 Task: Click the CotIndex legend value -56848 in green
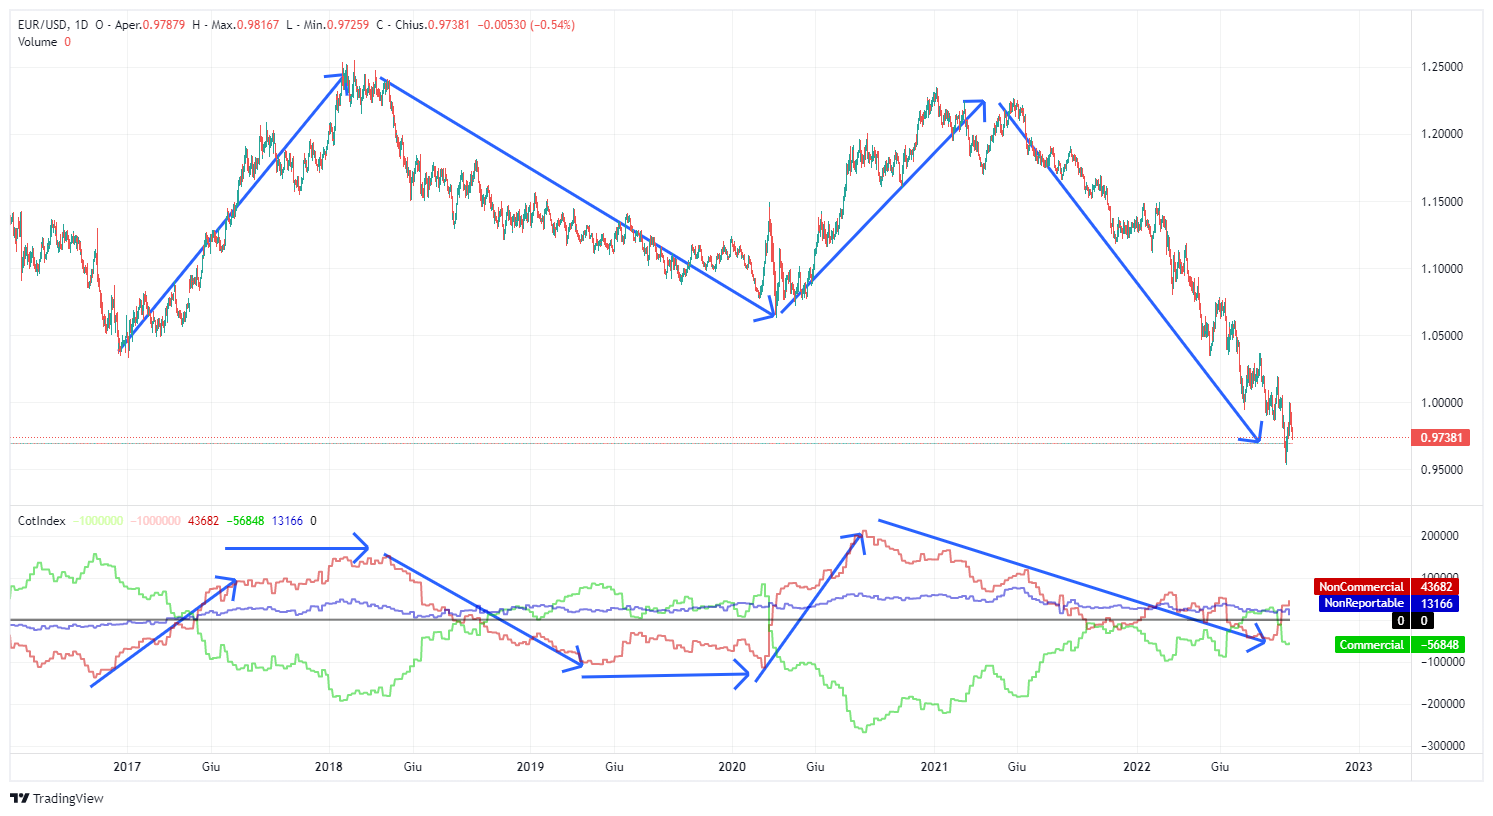pos(245,521)
